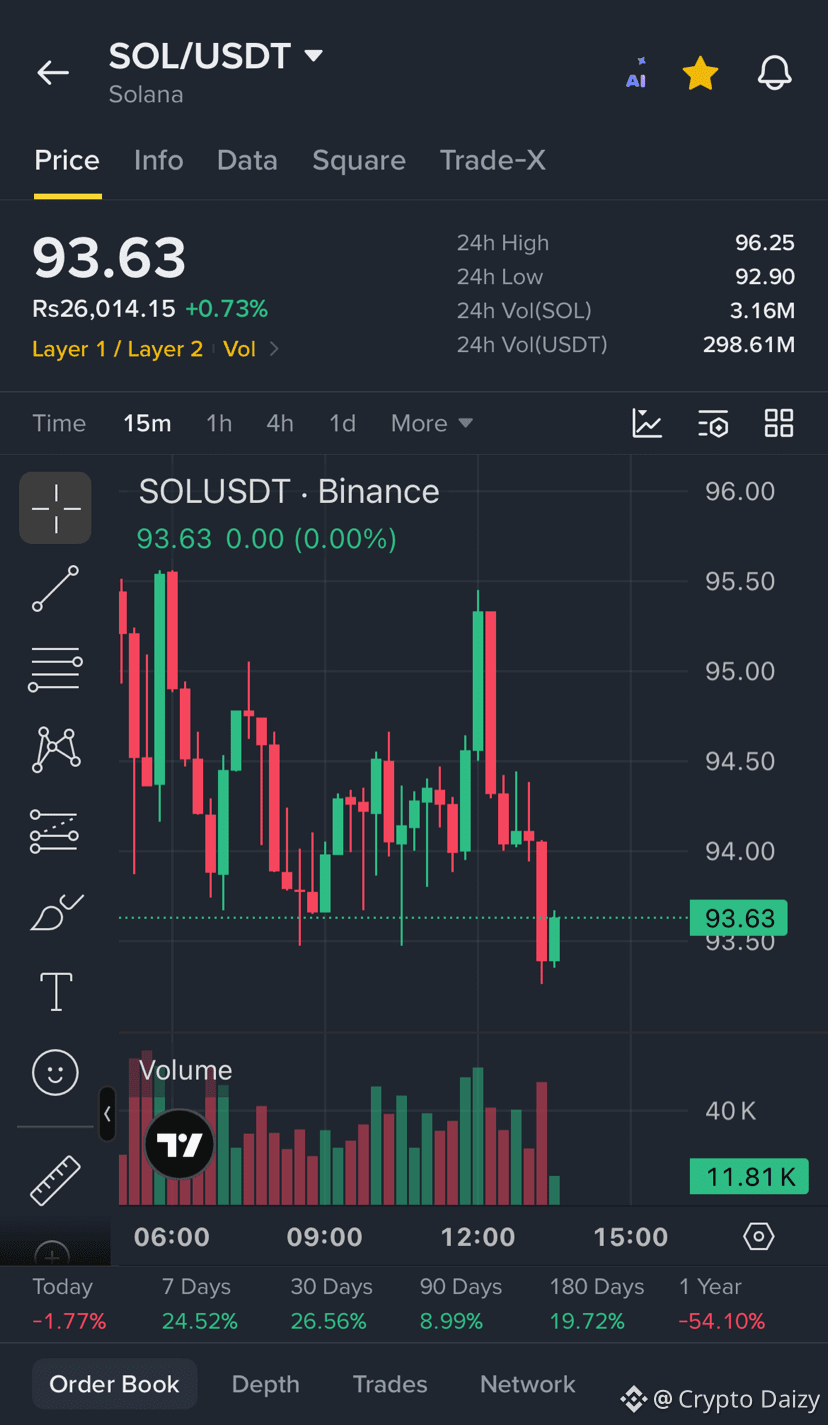Collapse the drawing toolbar arrow handle
Screen dimensions: 828x1425
(x=107, y=1113)
